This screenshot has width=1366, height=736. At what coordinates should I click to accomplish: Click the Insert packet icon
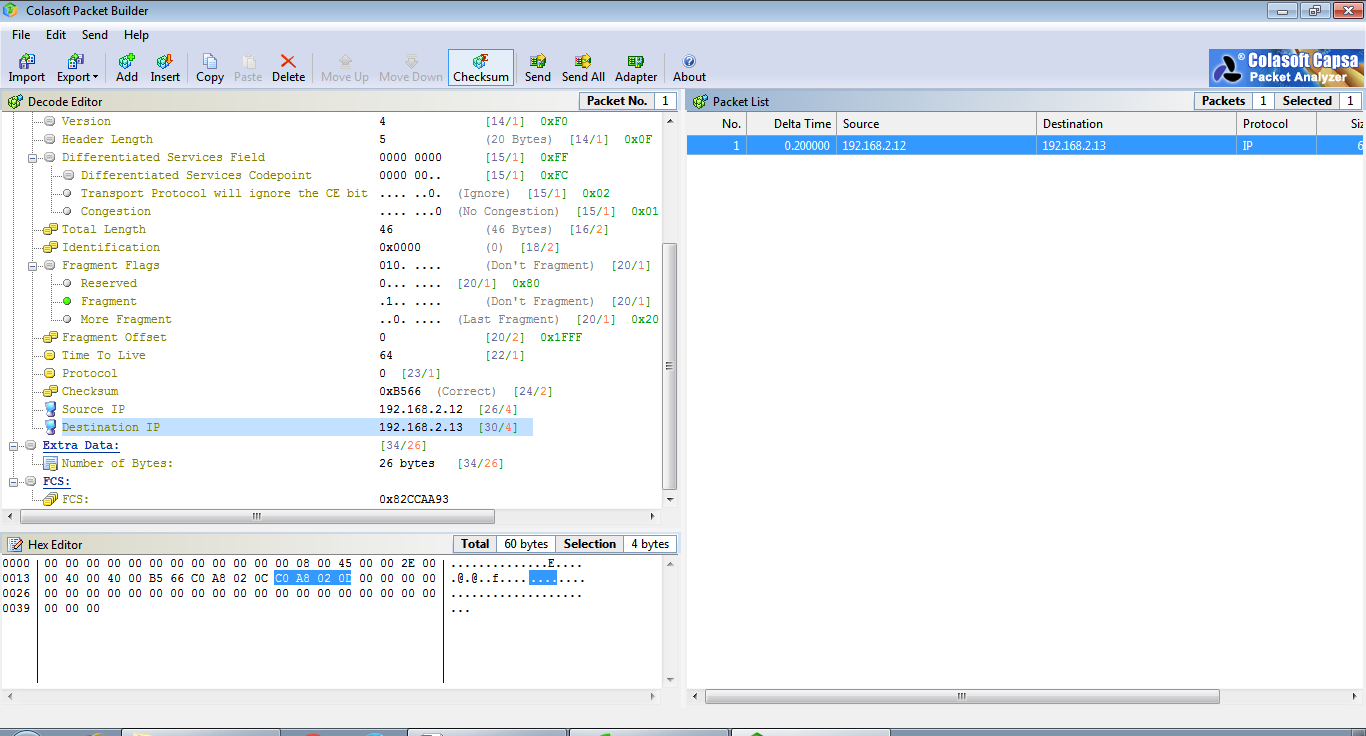165,67
